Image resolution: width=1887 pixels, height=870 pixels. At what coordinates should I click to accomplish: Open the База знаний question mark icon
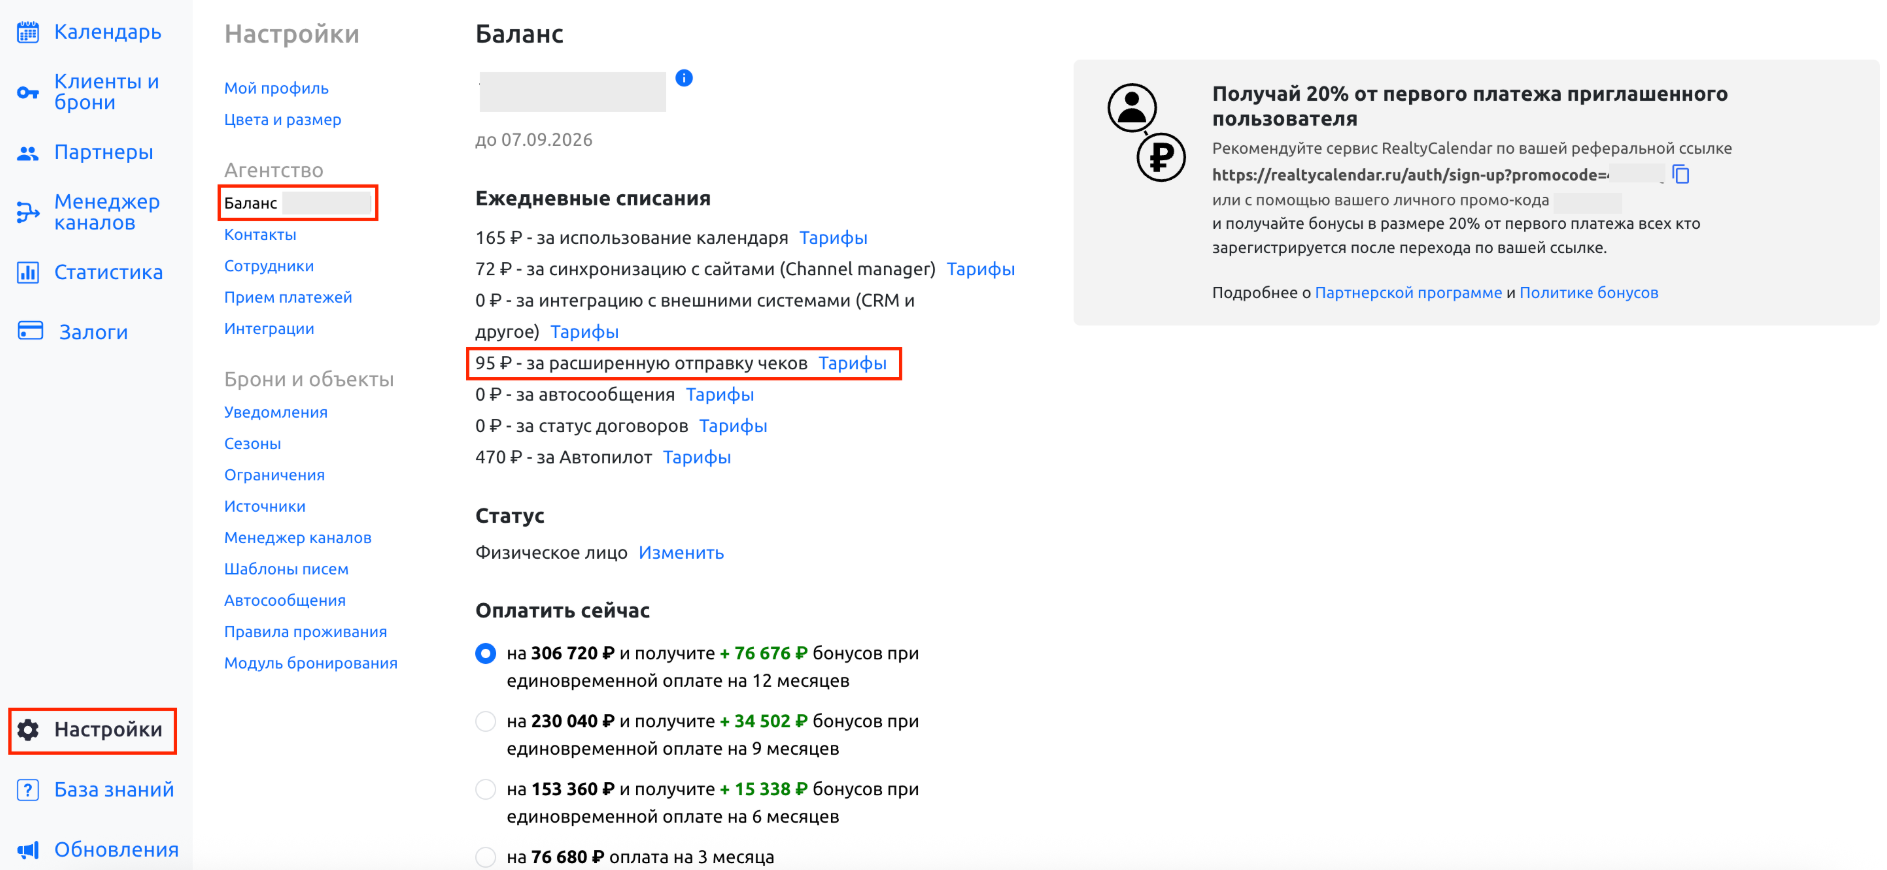pyautogui.click(x=28, y=790)
